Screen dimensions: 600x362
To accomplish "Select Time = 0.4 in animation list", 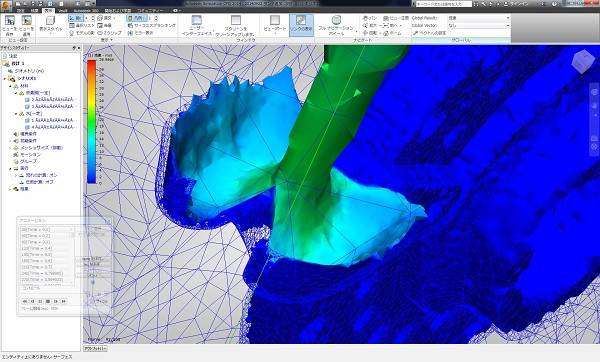I will (x=45, y=248).
